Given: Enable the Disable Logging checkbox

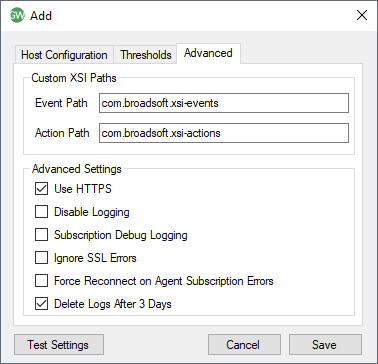Looking at the screenshot, I should pos(41,212).
